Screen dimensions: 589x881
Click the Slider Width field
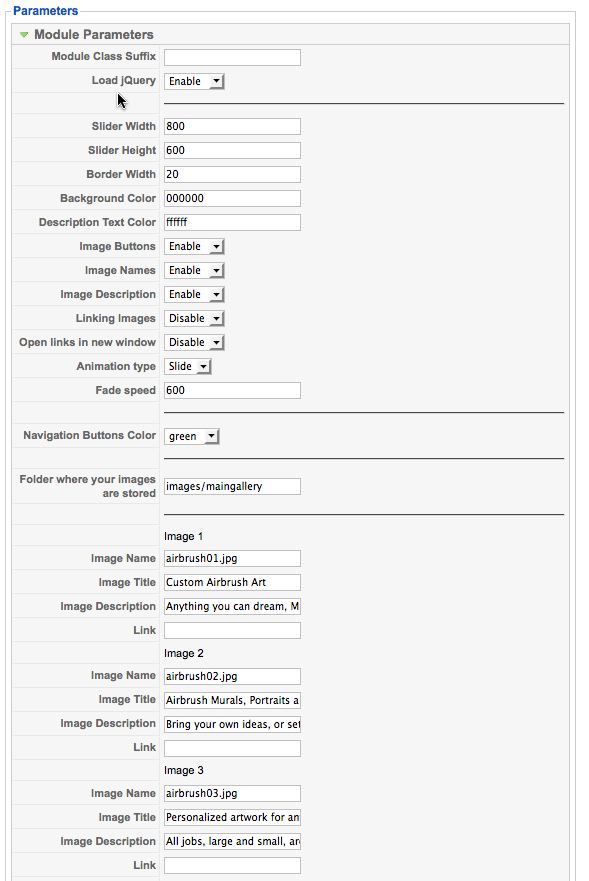point(232,126)
